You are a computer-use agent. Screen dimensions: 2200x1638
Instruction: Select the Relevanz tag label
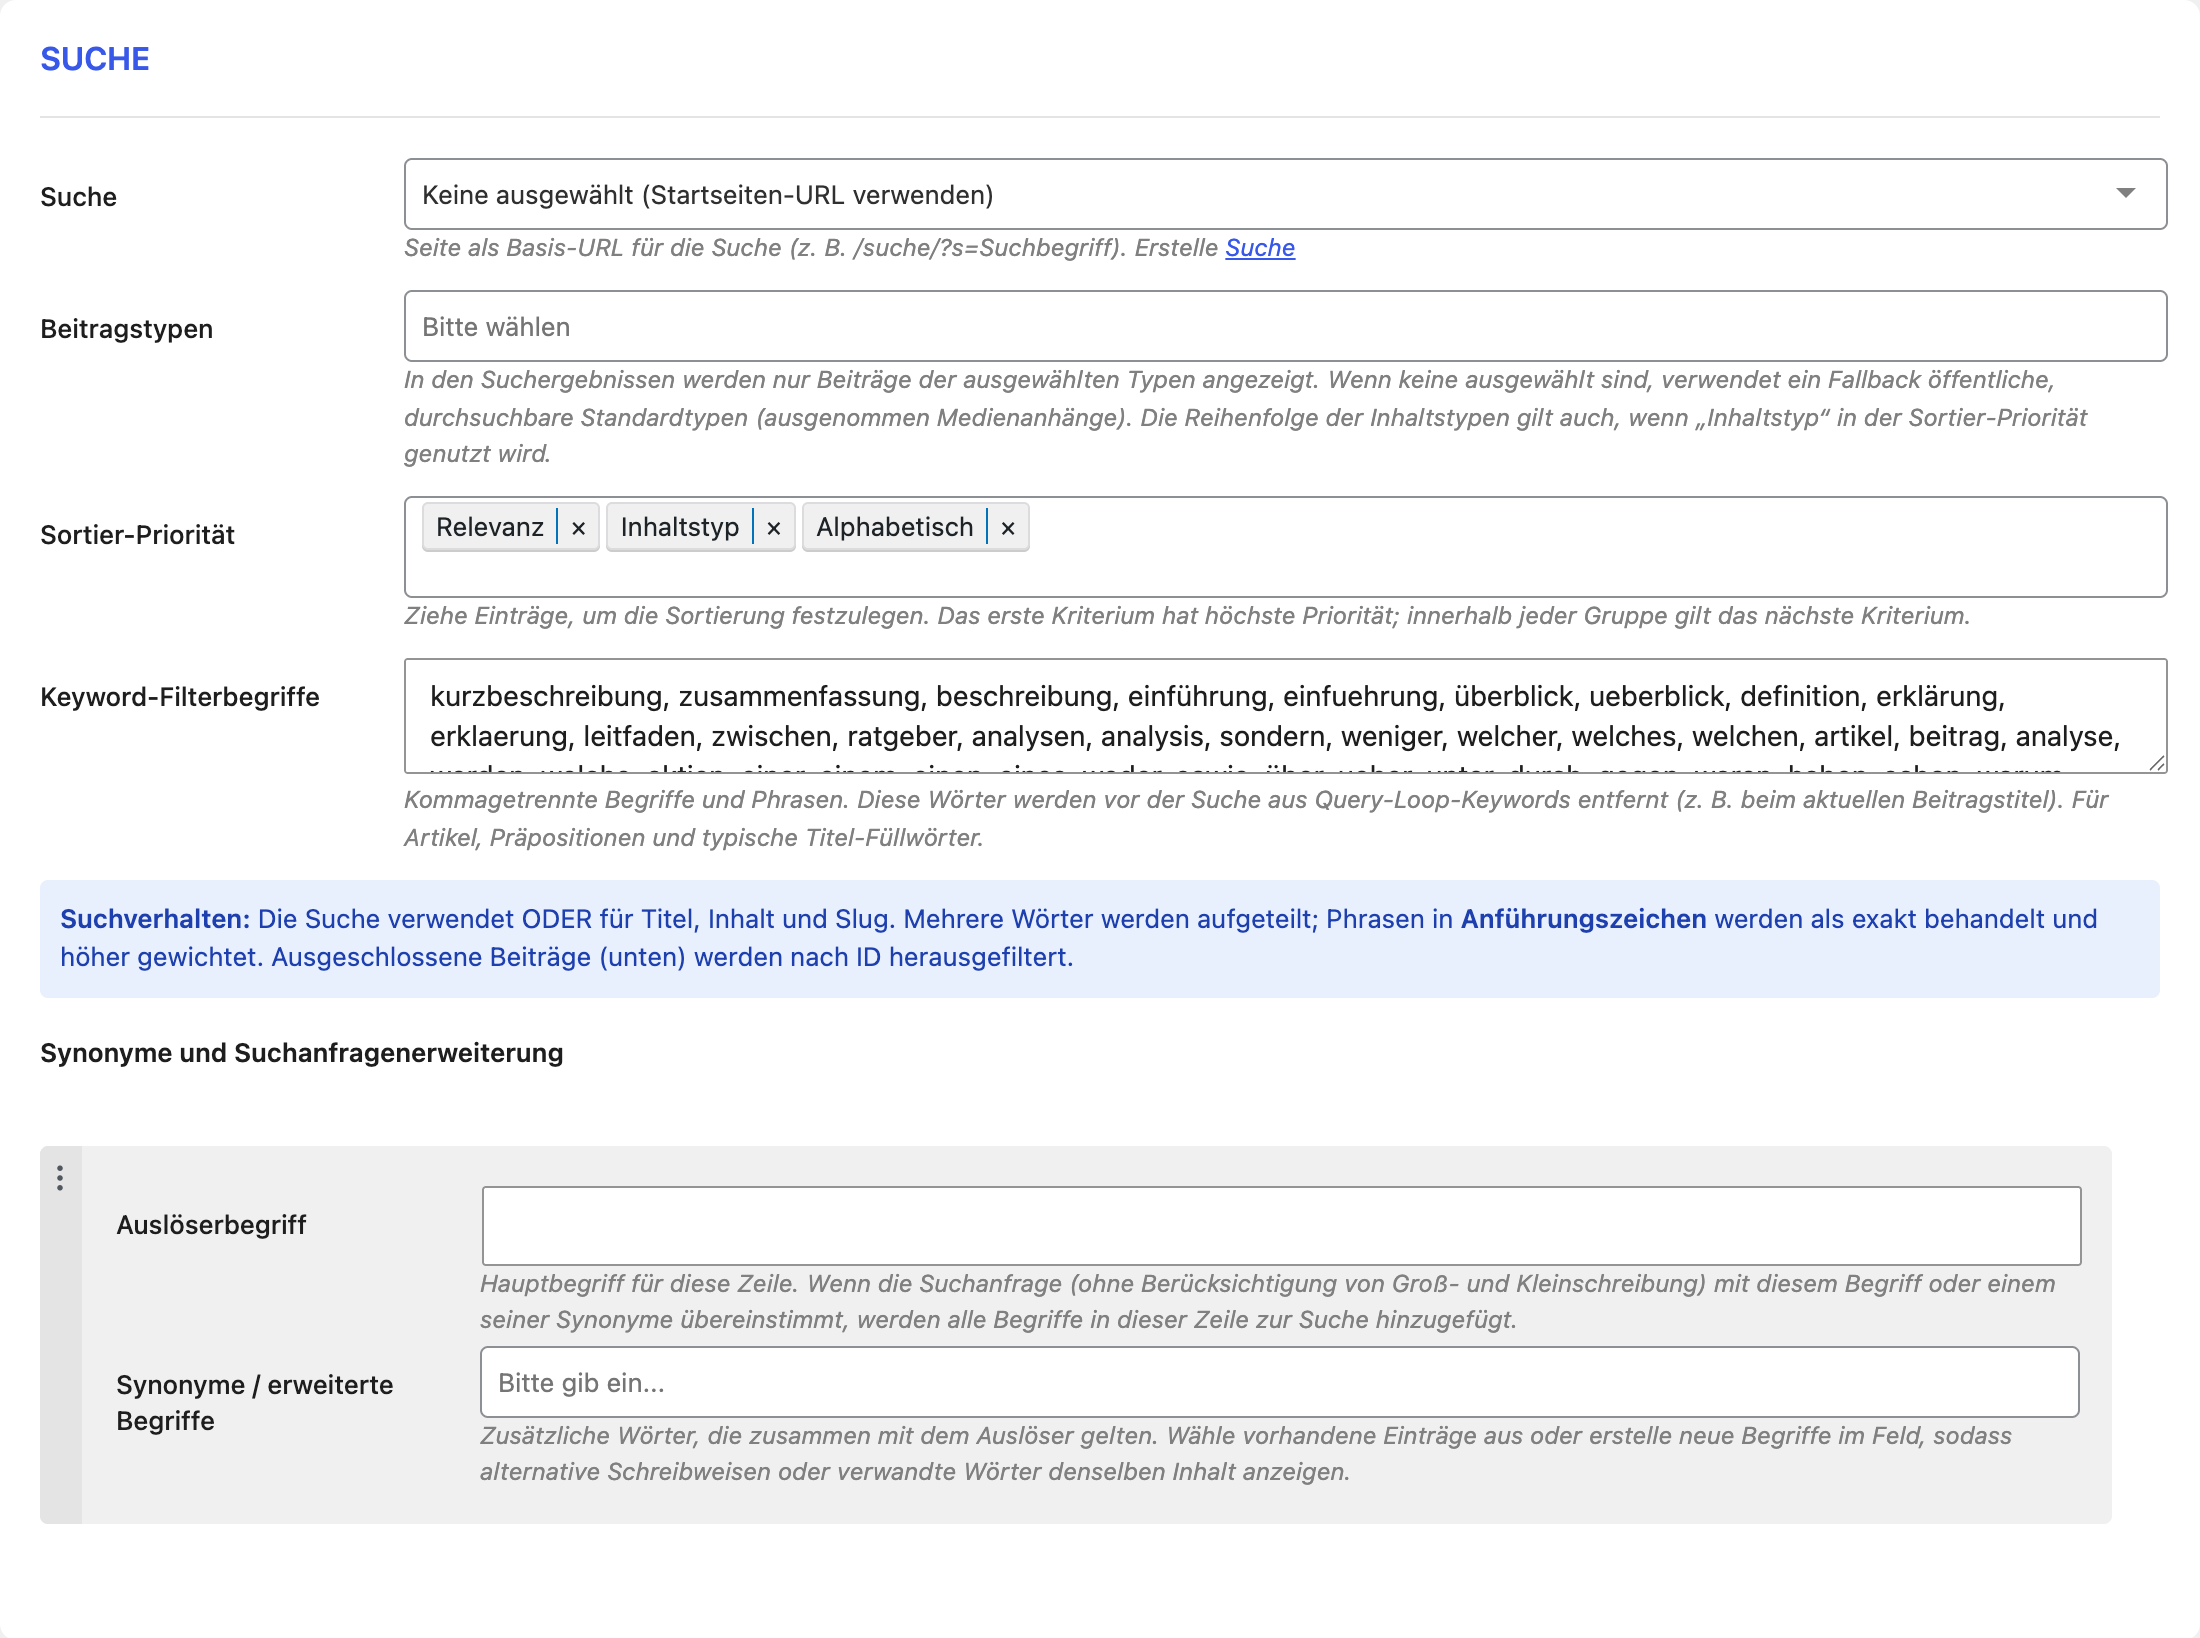[490, 527]
